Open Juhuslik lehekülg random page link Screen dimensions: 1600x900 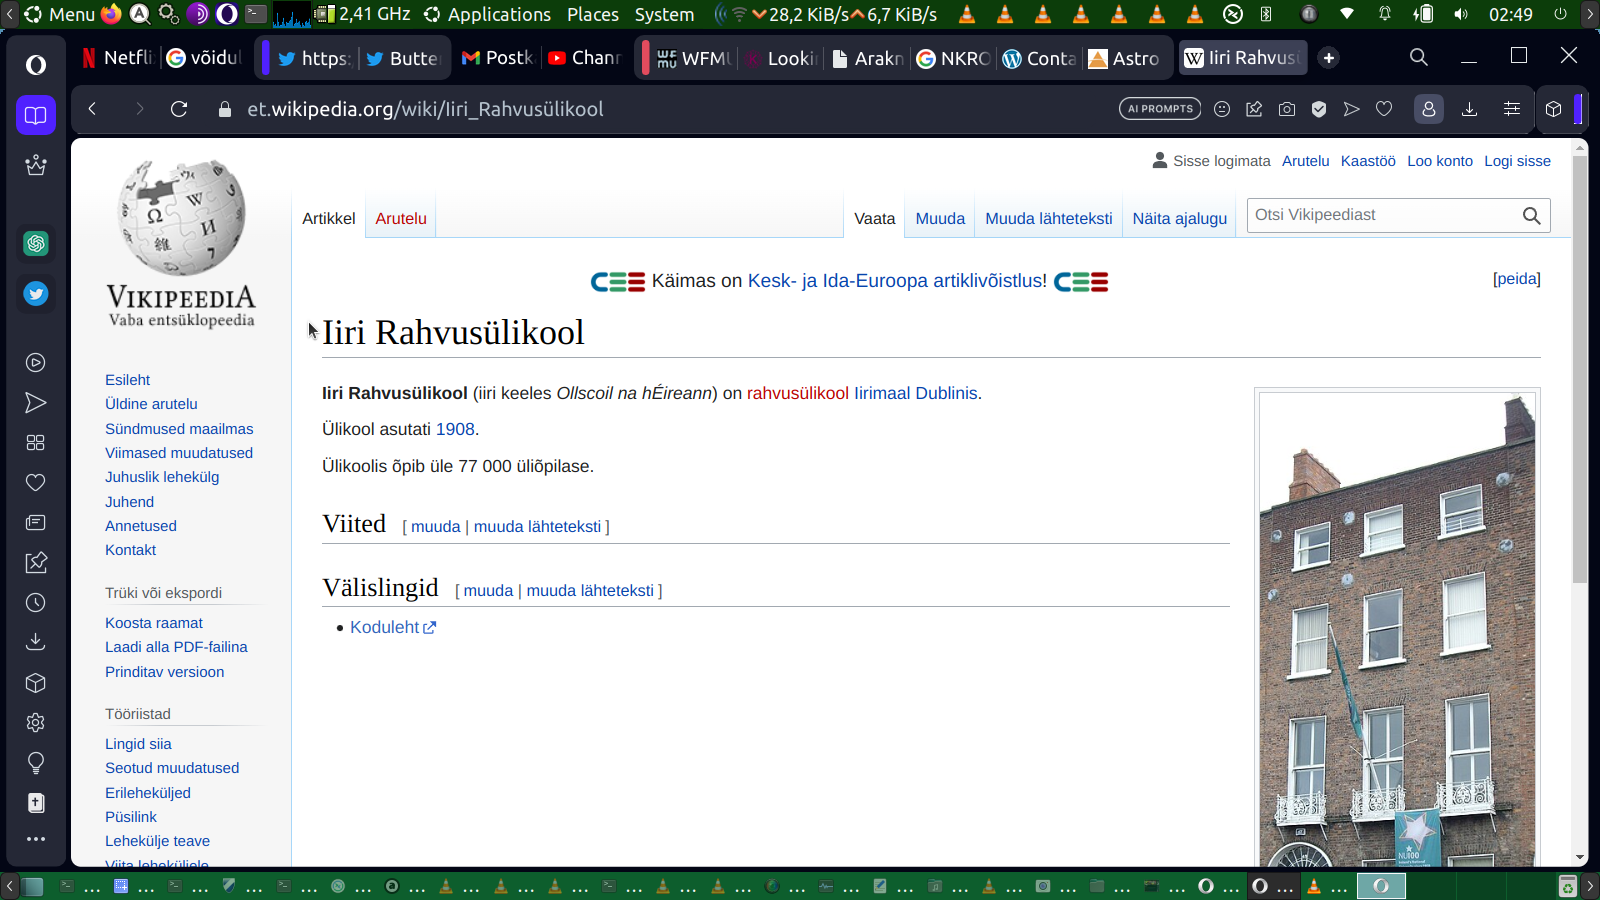(x=162, y=477)
